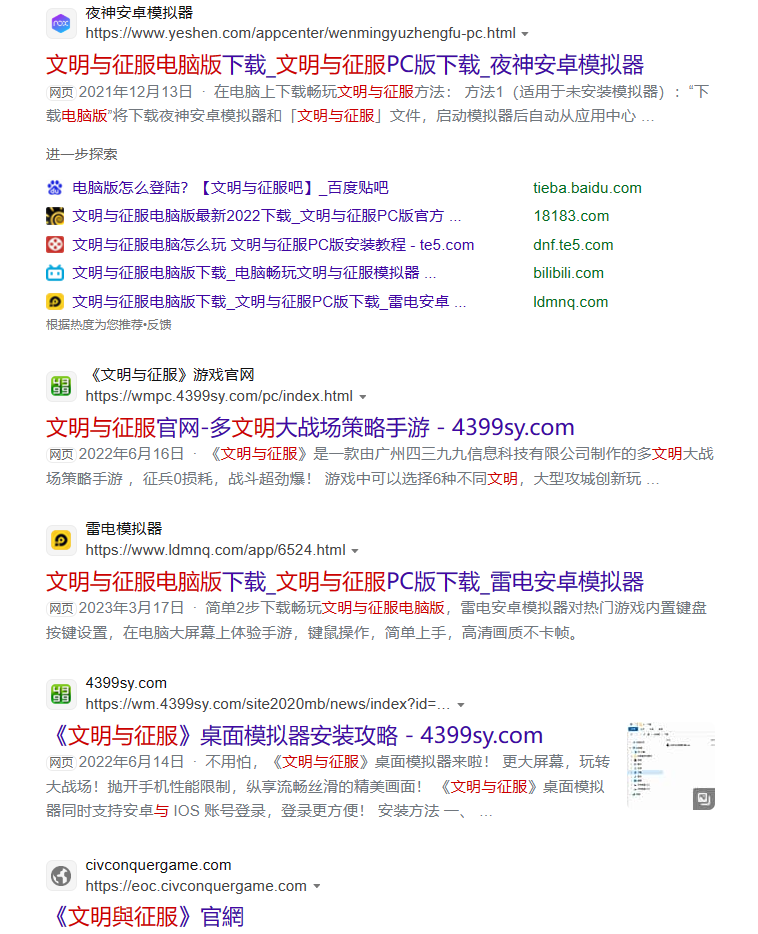Click the wmpc.4399sy.com/pc/index.html URL
758x934 pixels.
pyautogui.click(x=219, y=396)
